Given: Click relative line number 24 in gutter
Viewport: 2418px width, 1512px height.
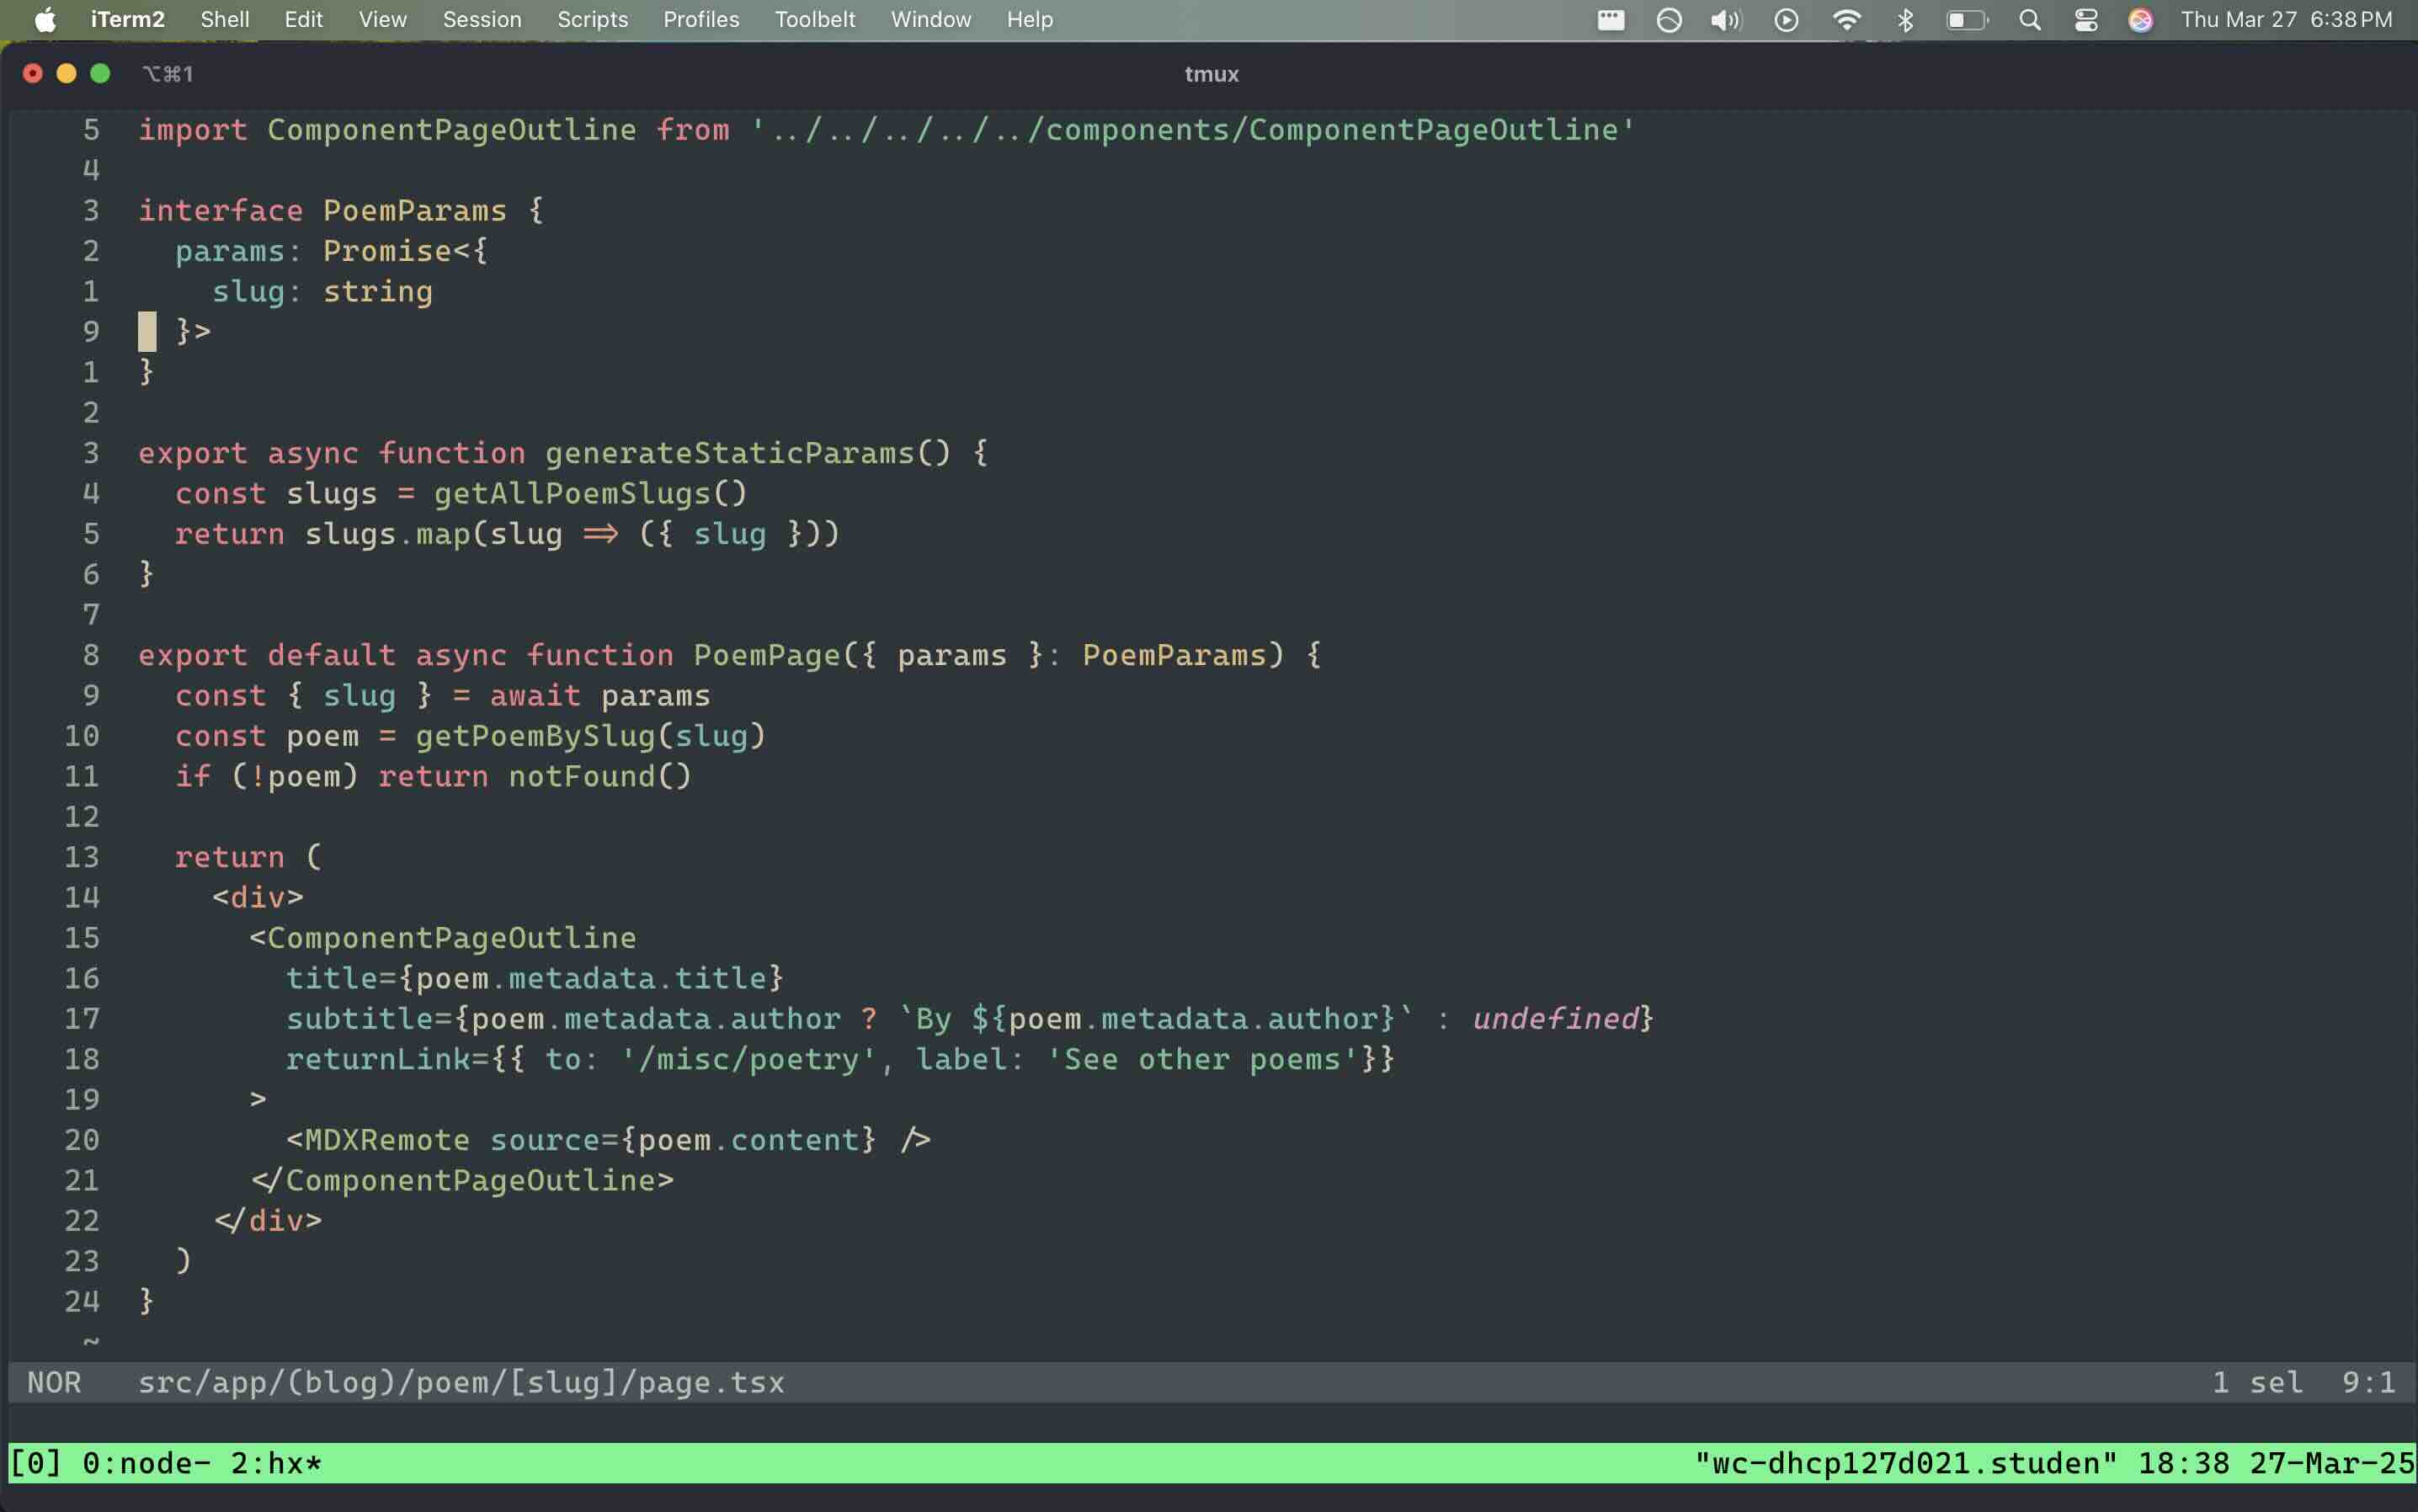Looking at the screenshot, I should [82, 1301].
